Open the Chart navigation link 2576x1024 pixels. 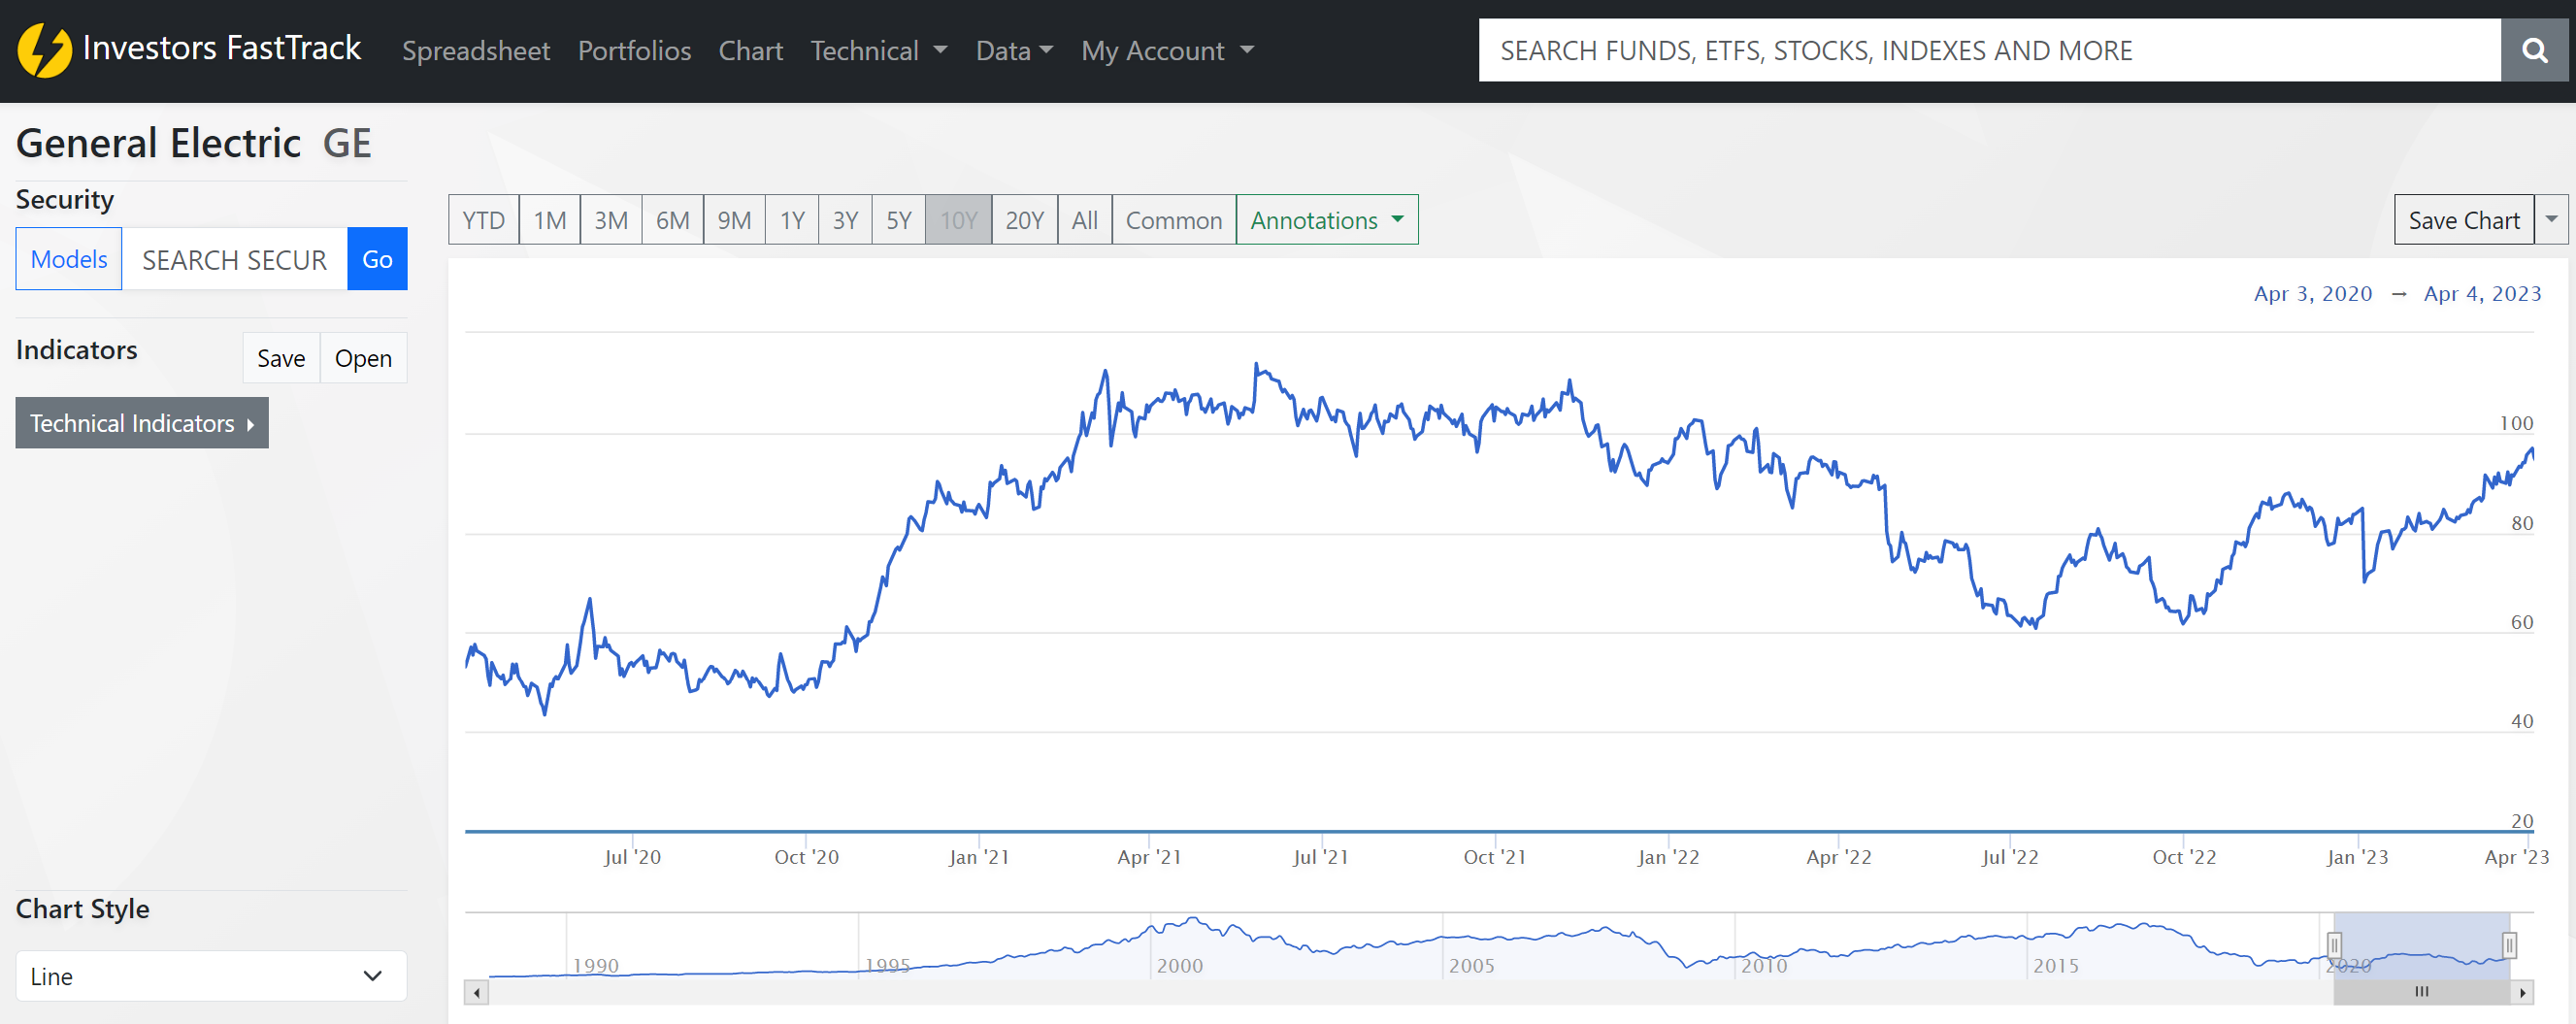pyautogui.click(x=750, y=50)
